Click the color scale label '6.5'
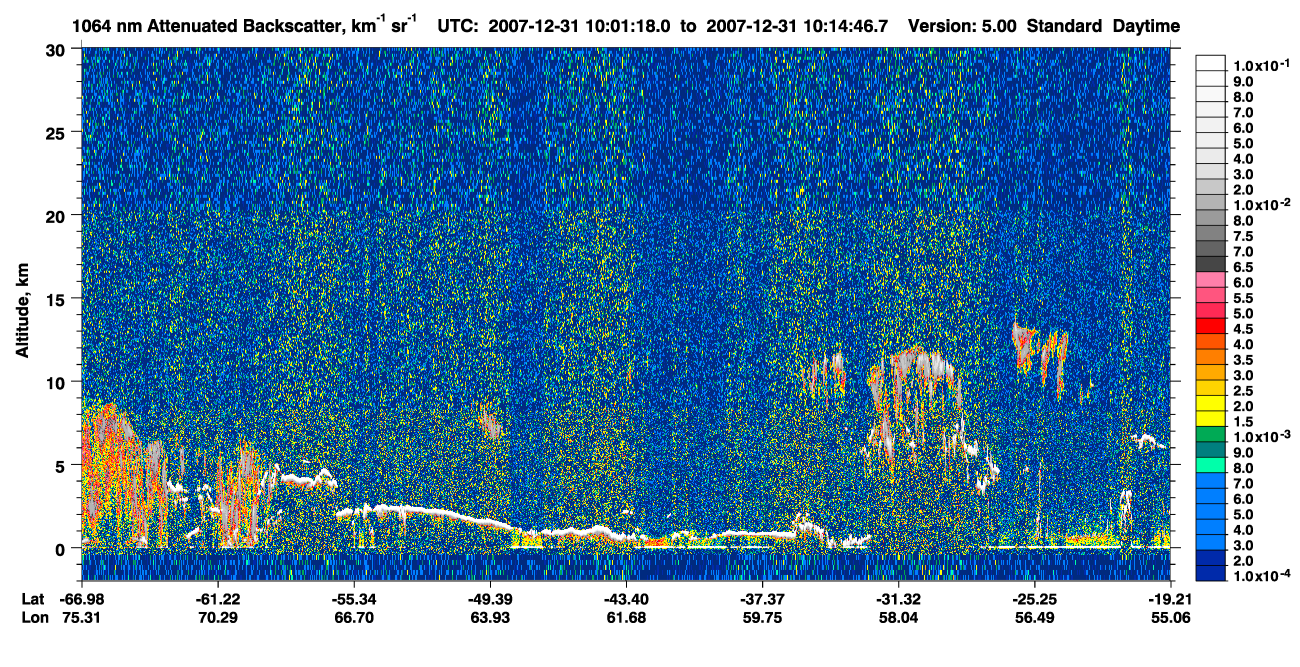The height and width of the screenshot is (667, 1300). point(1243,267)
